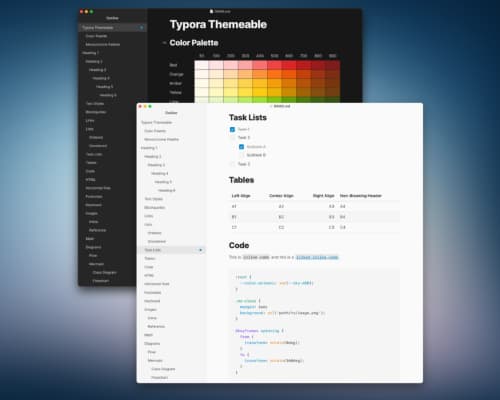
Task: Go to Horizontal Rule in dark window outline
Action: point(98,188)
